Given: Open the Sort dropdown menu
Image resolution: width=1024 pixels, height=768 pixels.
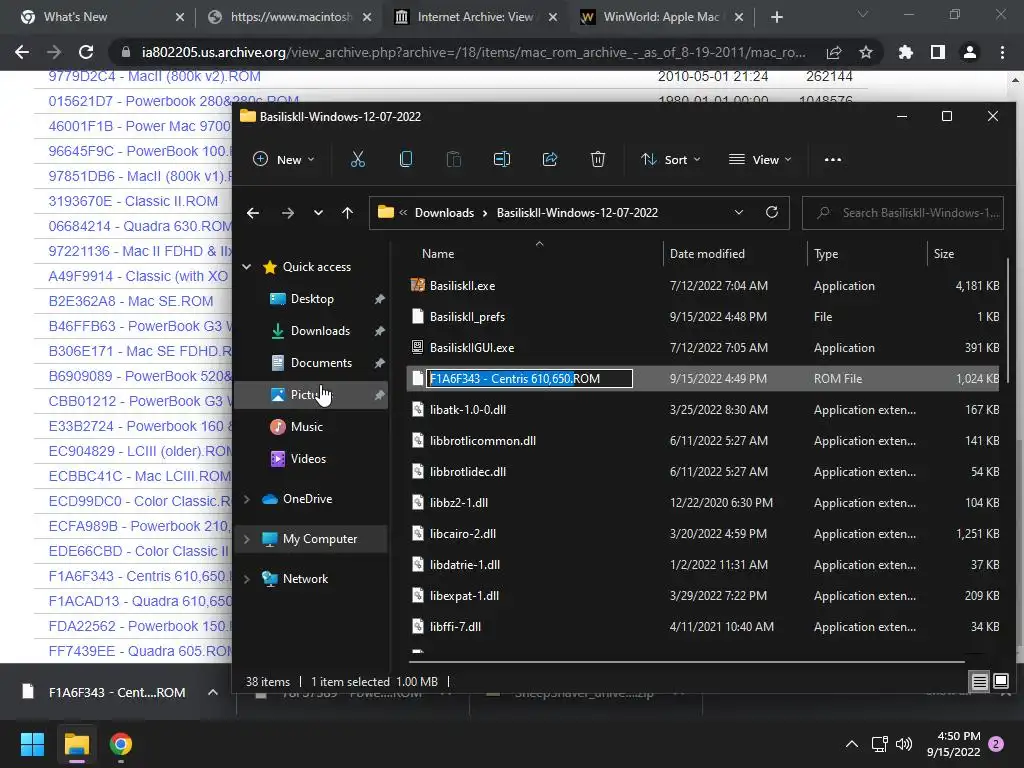Looking at the screenshot, I should pos(671,159).
